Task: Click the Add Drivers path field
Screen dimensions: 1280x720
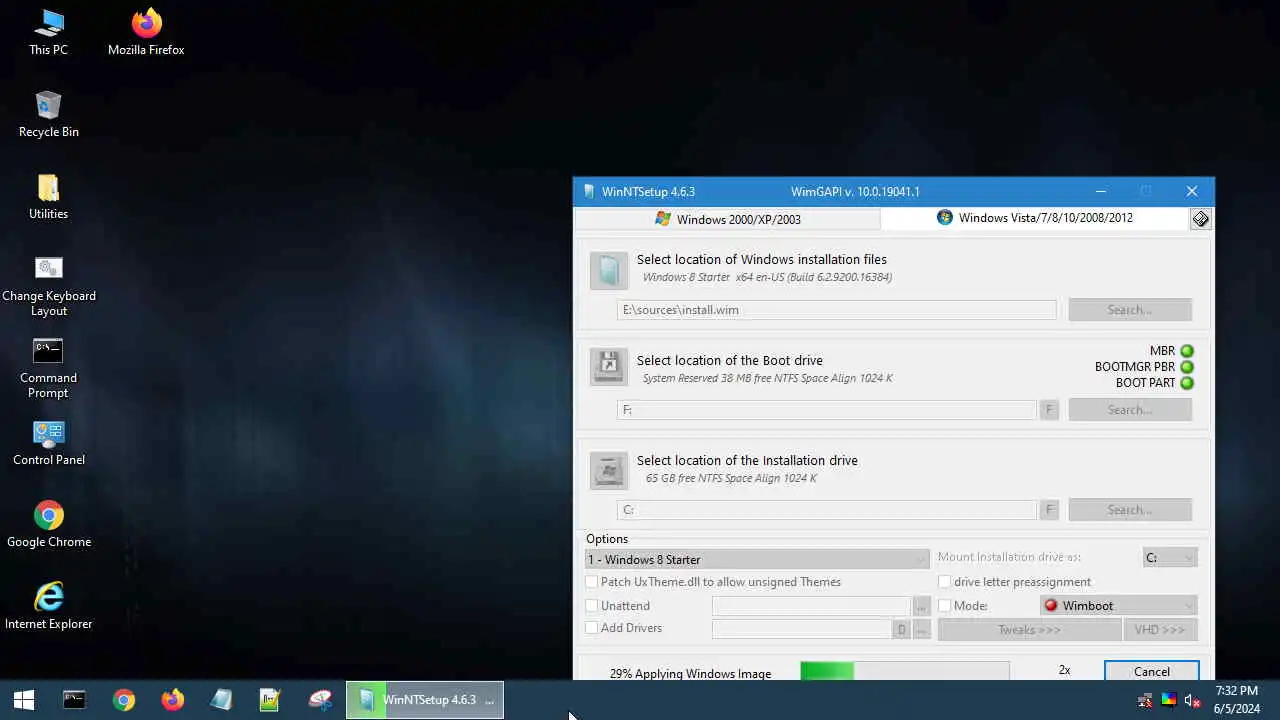Action: click(801, 630)
